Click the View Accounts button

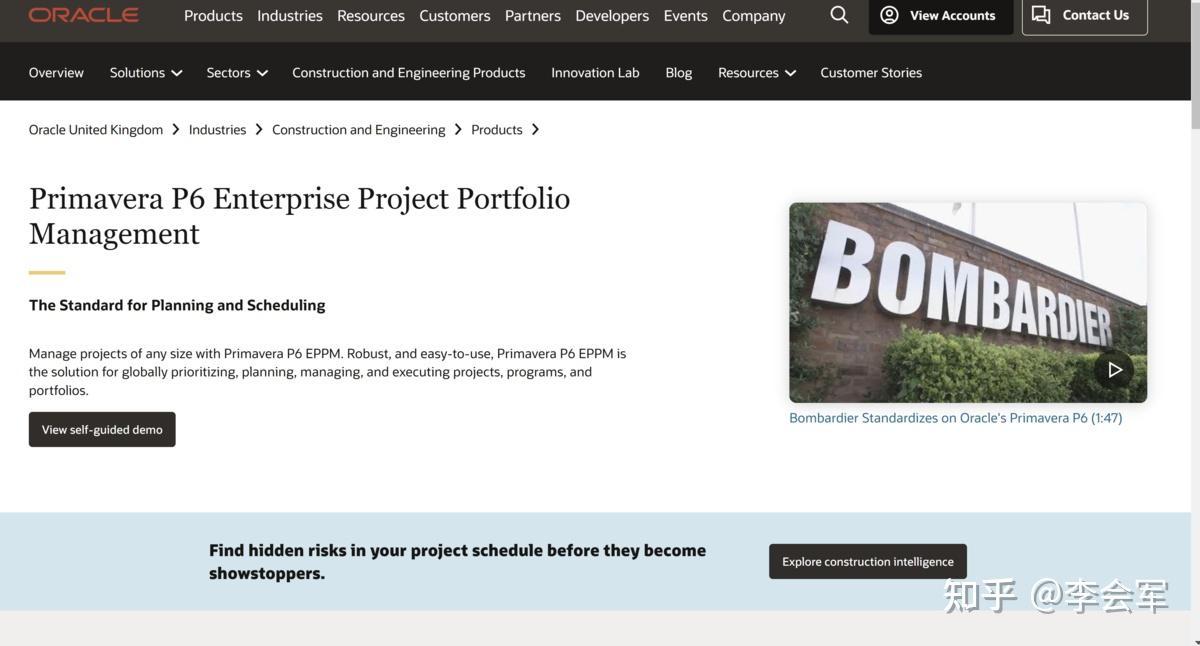[941, 15]
